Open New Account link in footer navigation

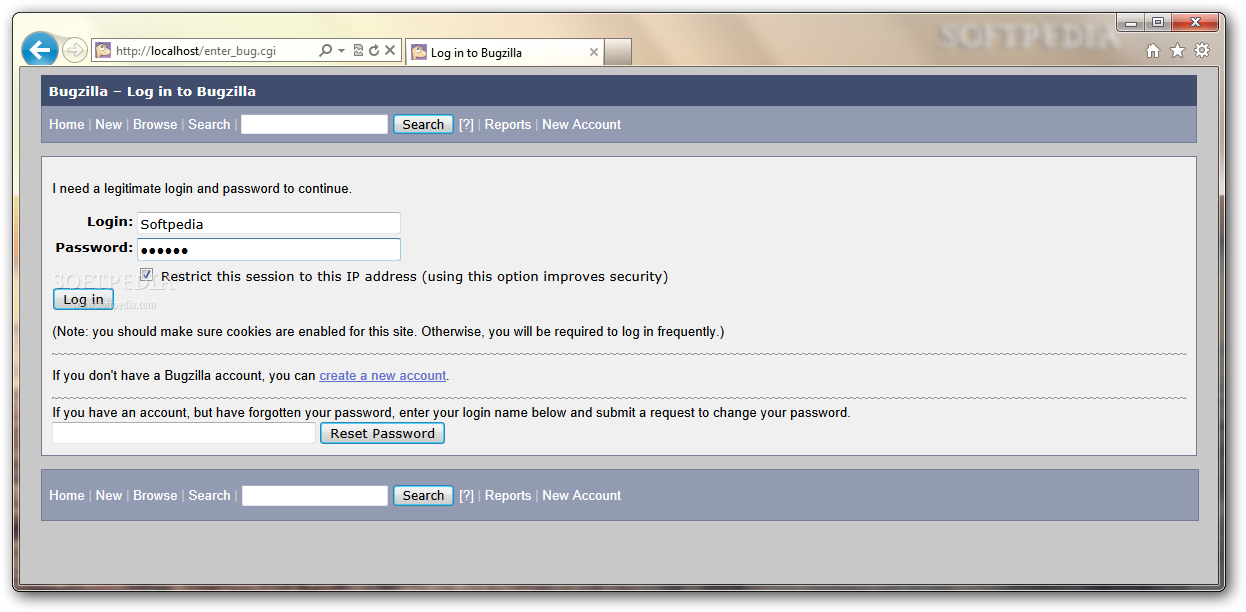pyautogui.click(x=581, y=495)
